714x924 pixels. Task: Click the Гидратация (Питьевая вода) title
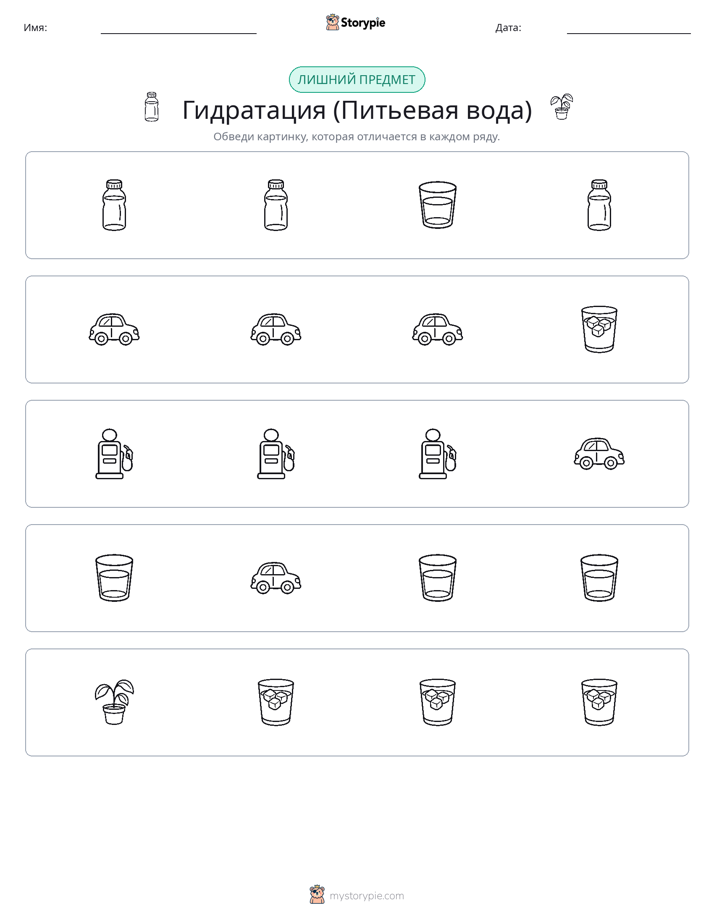357,110
